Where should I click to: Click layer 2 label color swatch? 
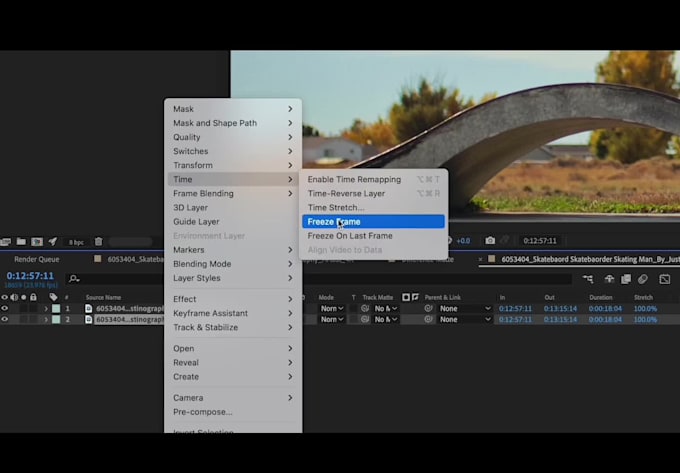[56, 320]
